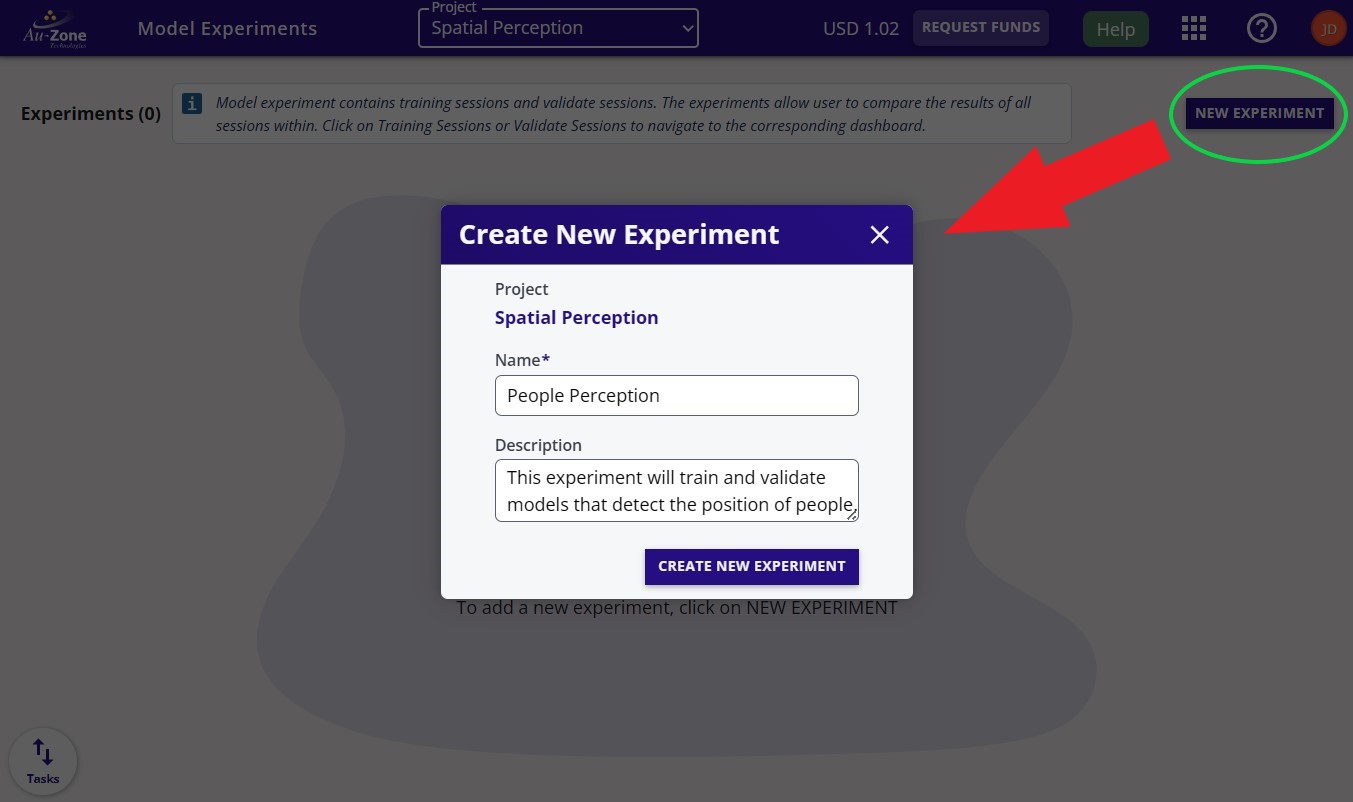Screen dimensions: 1353x802
Task: Click the NEW EXPERIMENT button
Action: [1259, 113]
